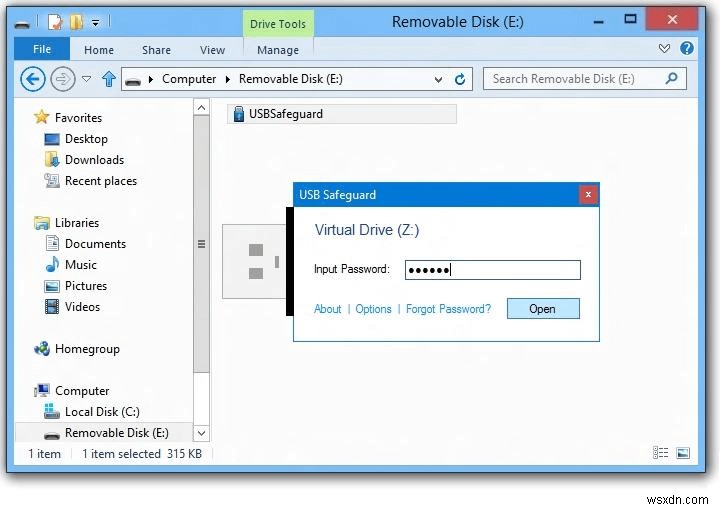The image size is (720, 510).
Task: Select Removable Disk (E:) breadcrumb
Action: (291, 79)
